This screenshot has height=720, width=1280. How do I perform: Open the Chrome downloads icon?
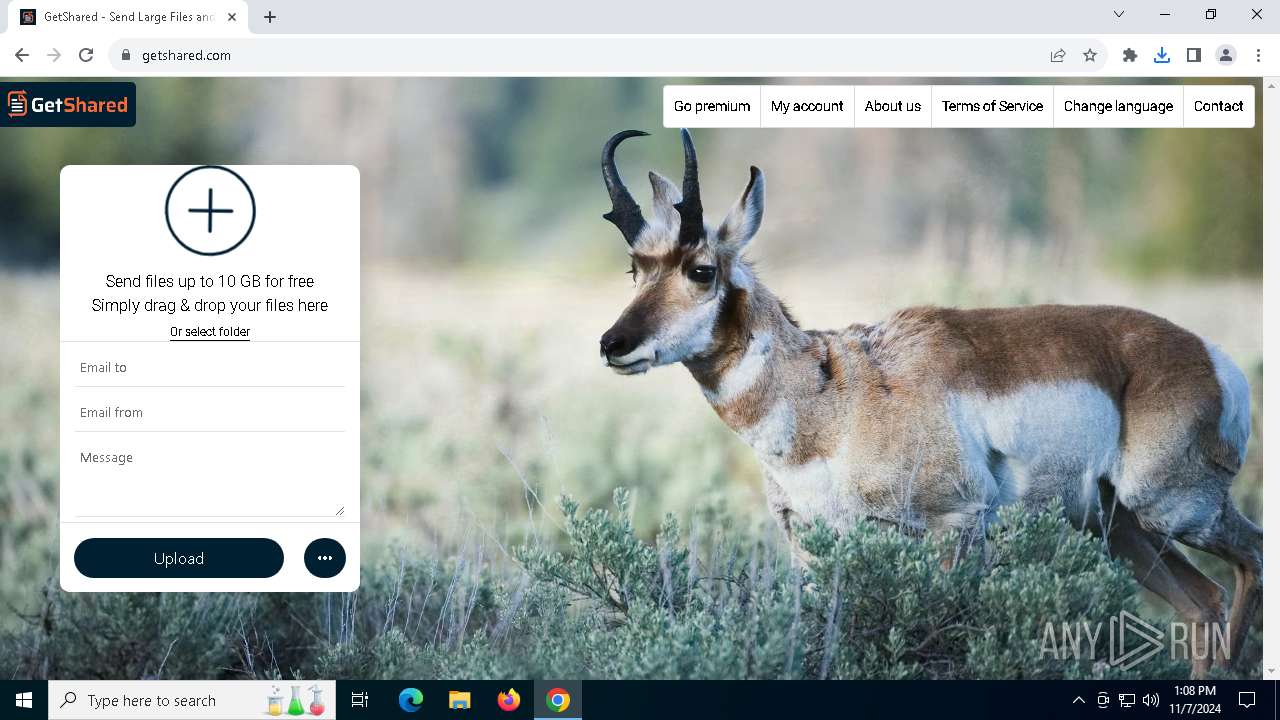(1162, 55)
